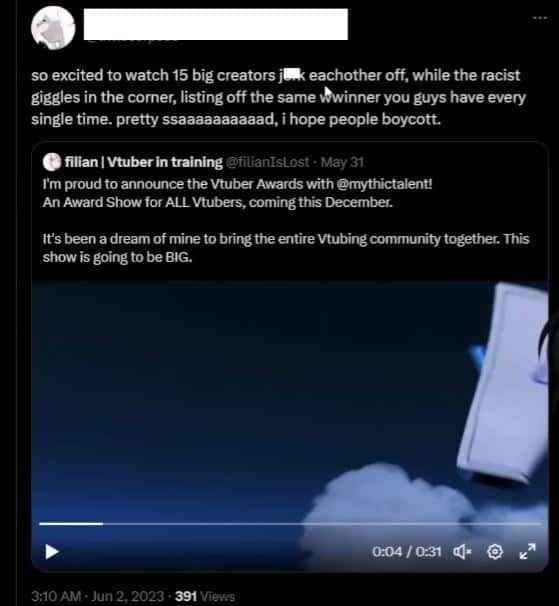
Task: Open the three-dot more options menu
Action: (540, 18)
